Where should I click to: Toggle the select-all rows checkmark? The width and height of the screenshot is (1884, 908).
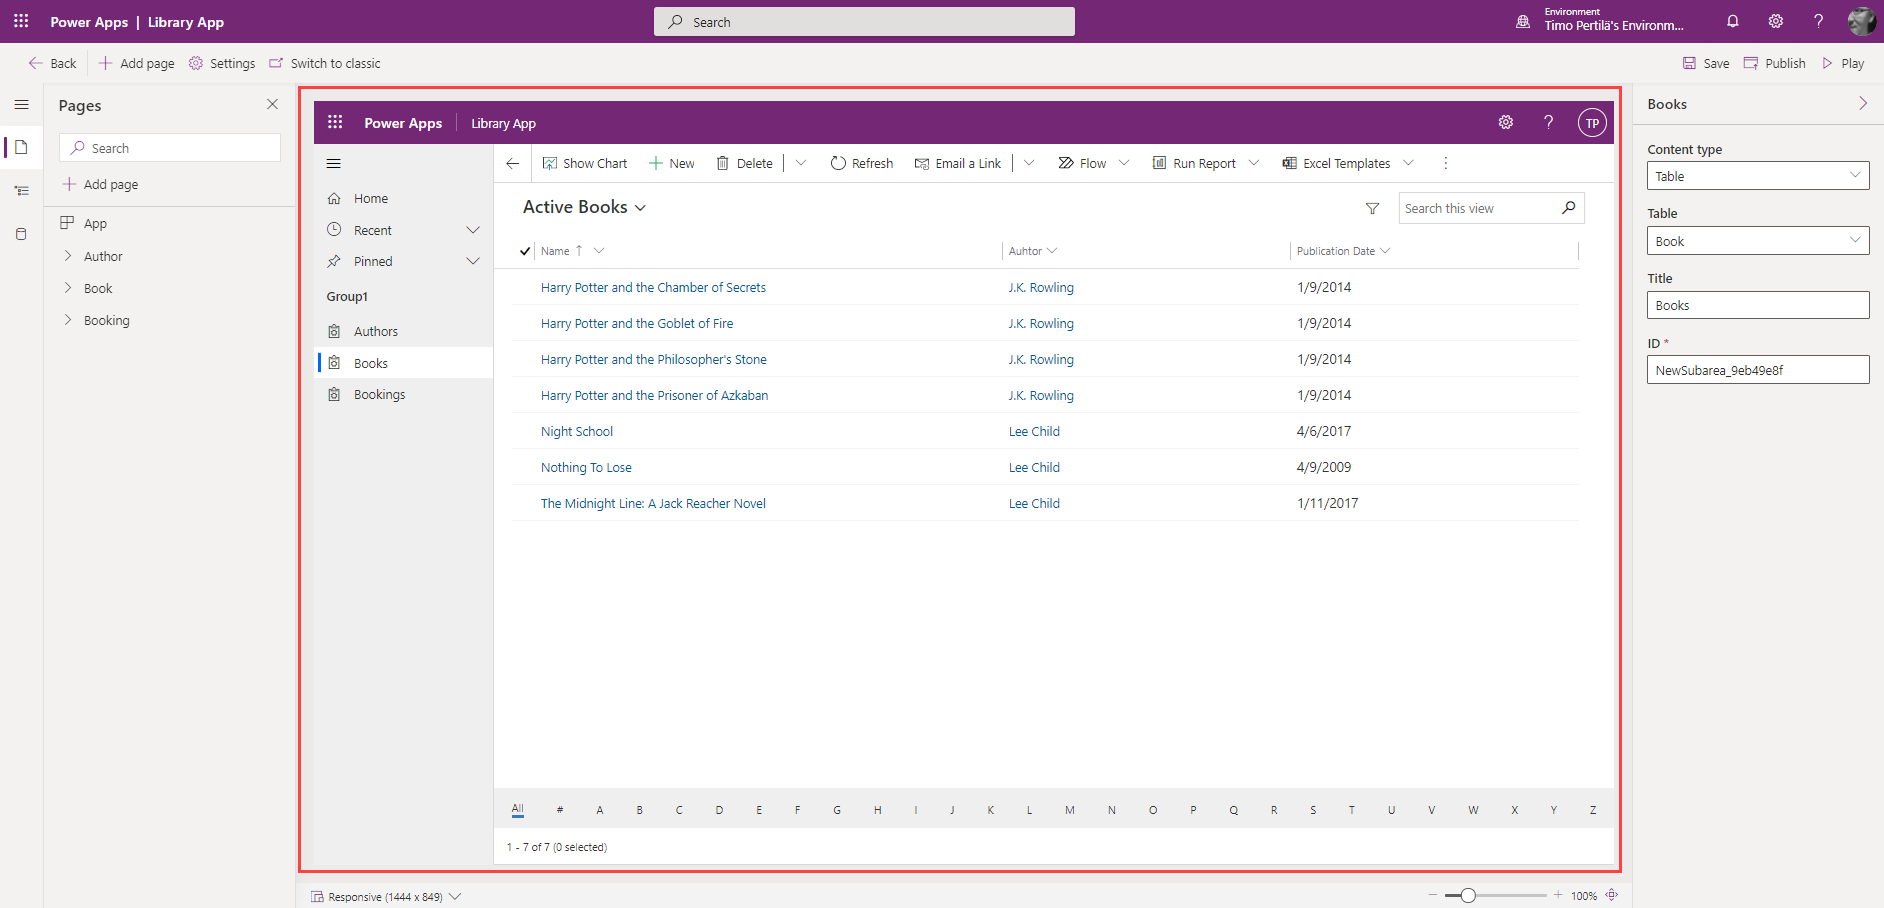tap(525, 251)
